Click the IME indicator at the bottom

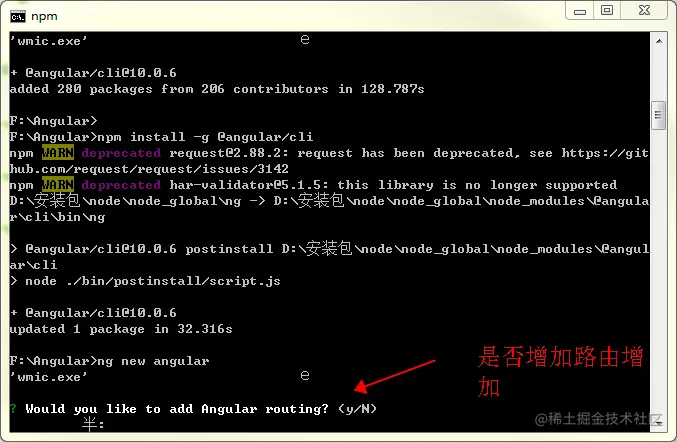pyautogui.click(x=93, y=424)
